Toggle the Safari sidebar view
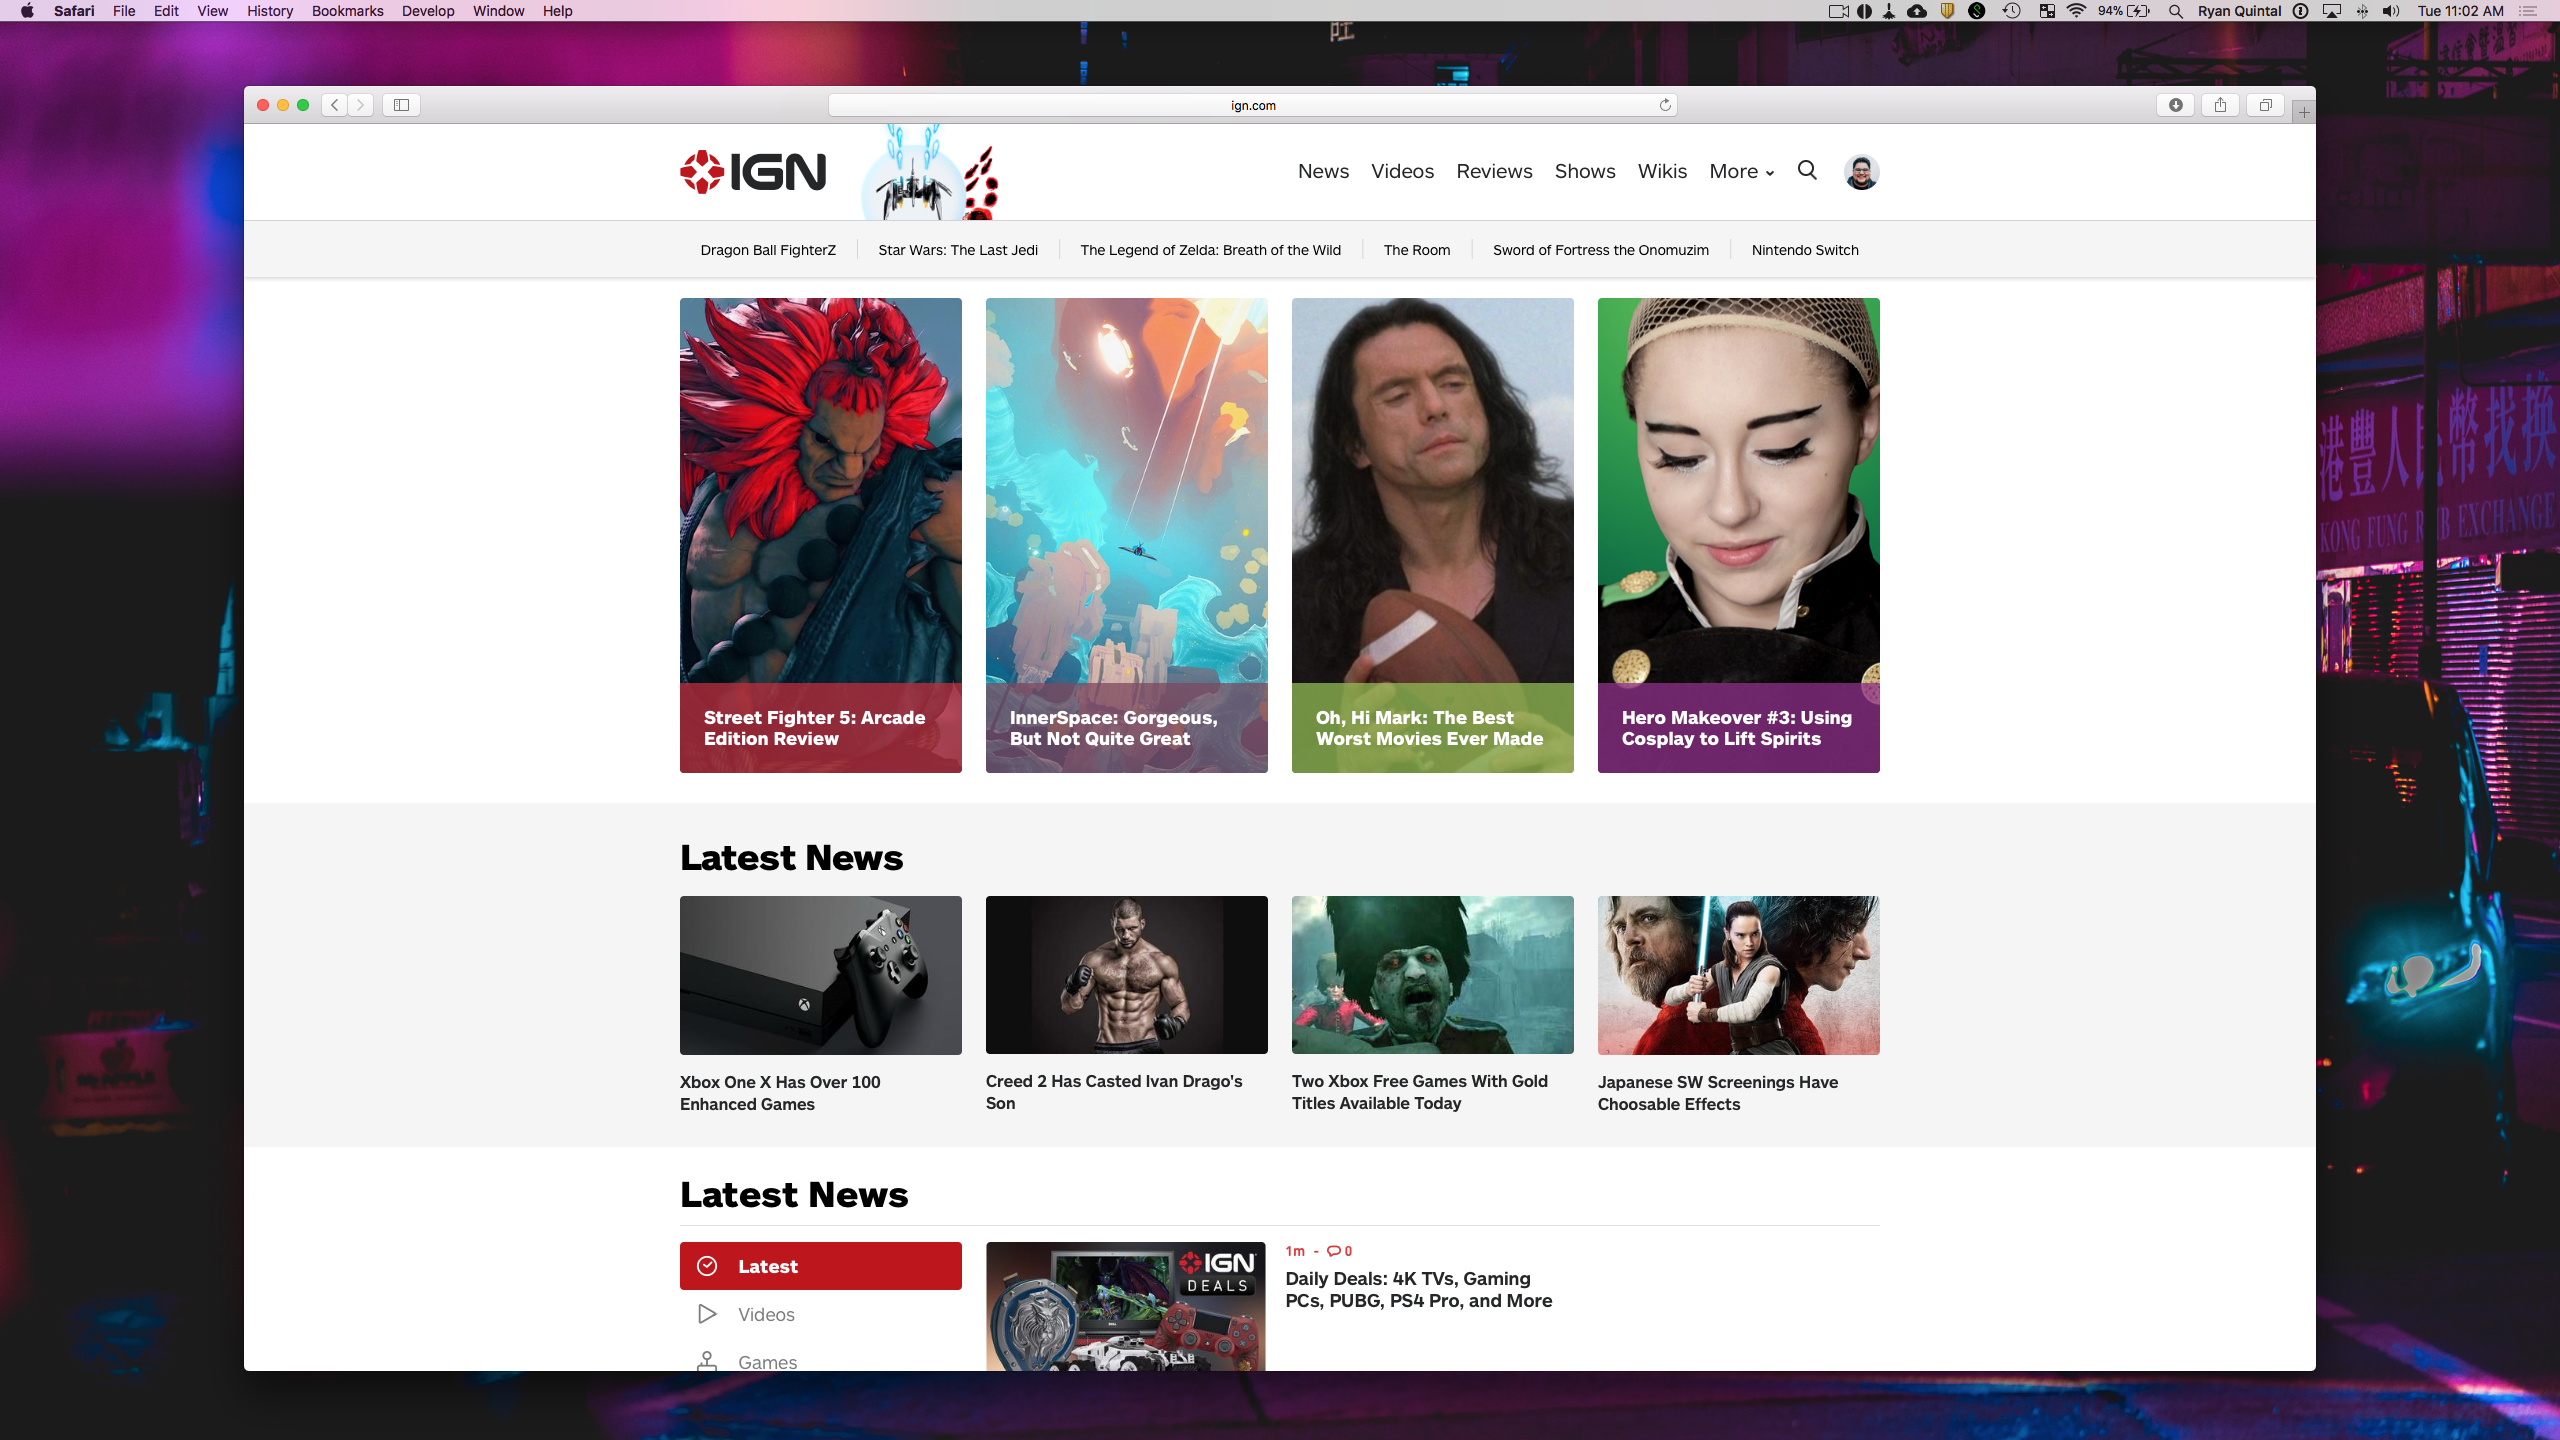The width and height of the screenshot is (2560, 1440). pos(400,104)
